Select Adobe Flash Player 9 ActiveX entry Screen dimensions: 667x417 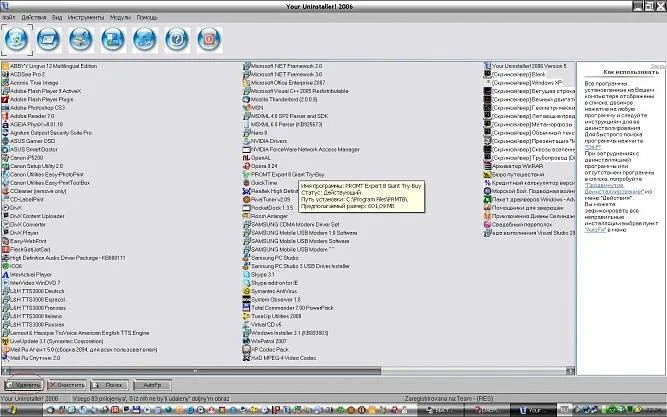coord(41,91)
